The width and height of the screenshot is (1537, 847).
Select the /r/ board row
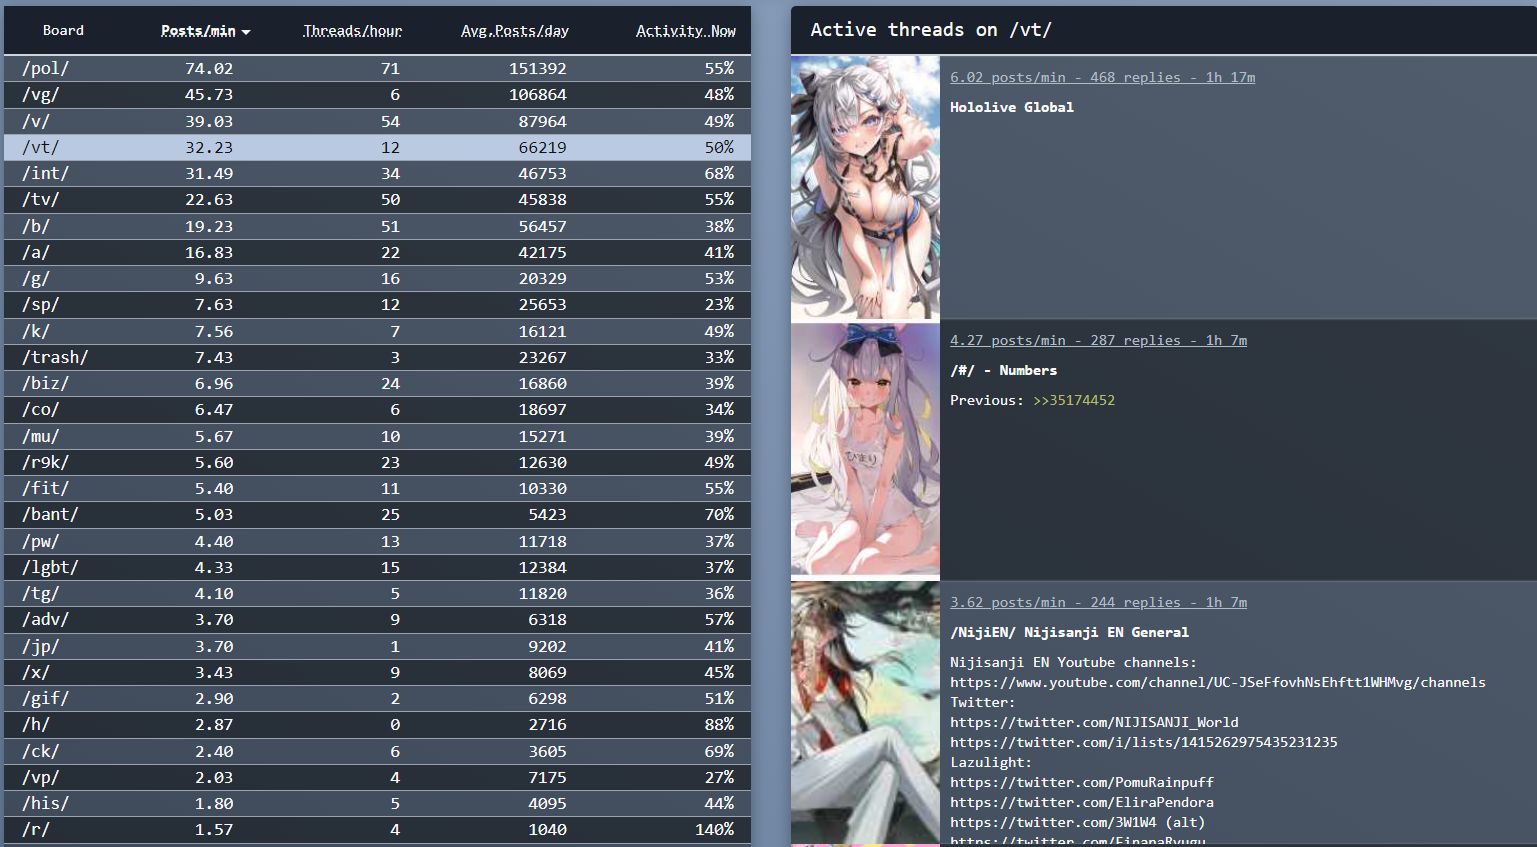click(377, 830)
